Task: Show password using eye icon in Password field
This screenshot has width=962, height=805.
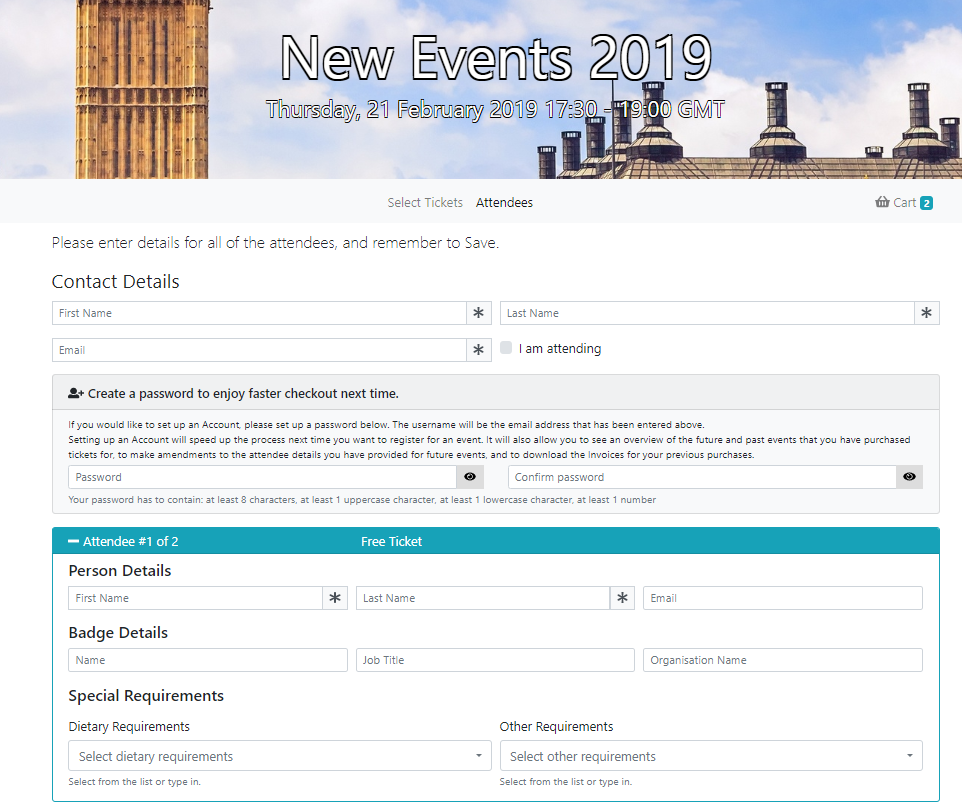Action: [x=470, y=477]
